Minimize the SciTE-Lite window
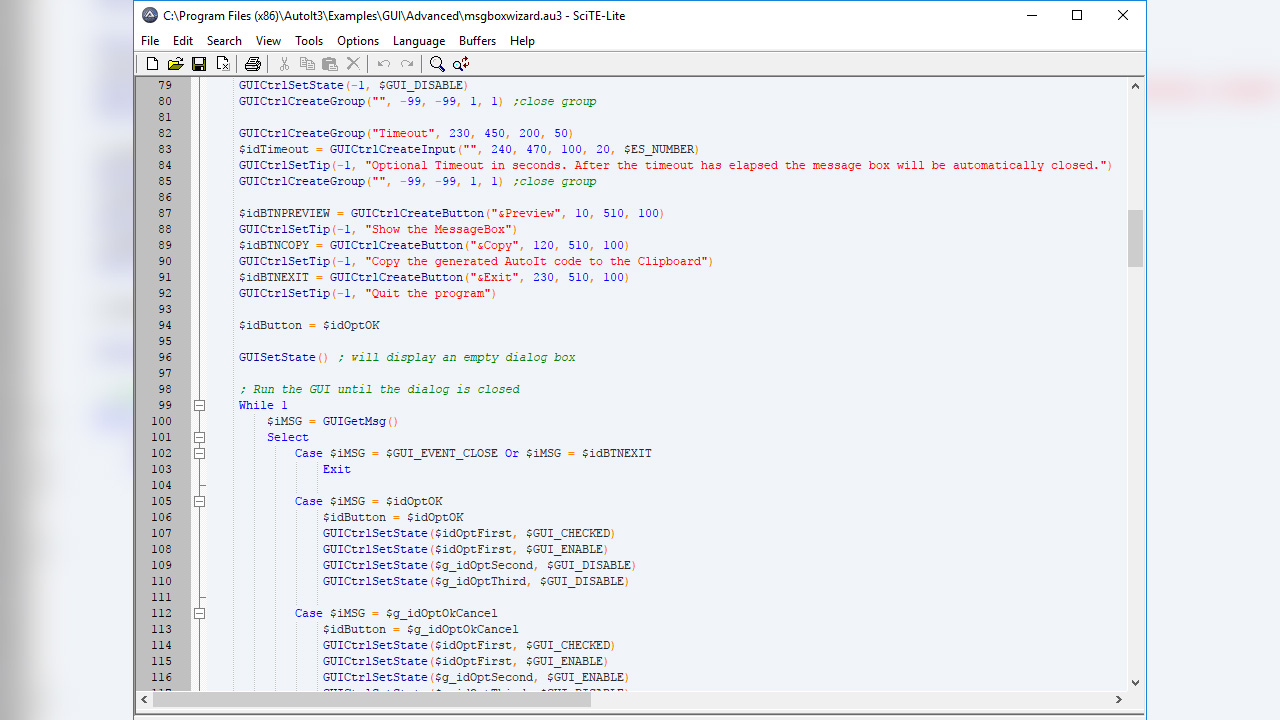Viewport: 1280px width, 720px height. click(x=1031, y=15)
